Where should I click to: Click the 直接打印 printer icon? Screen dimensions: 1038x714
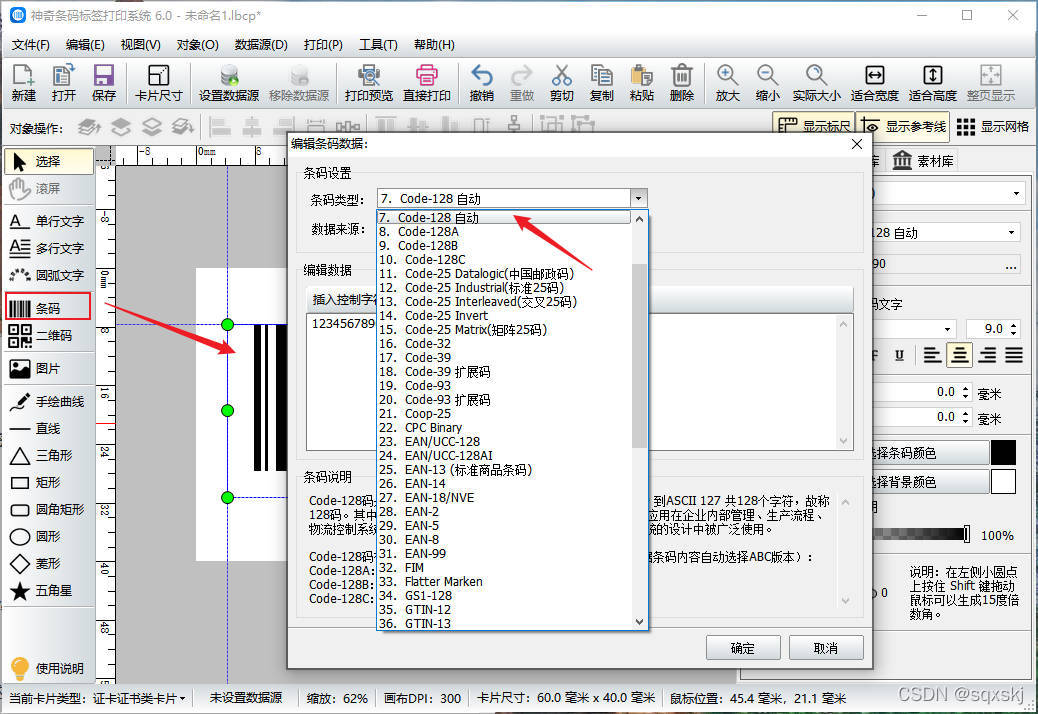(x=426, y=83)
